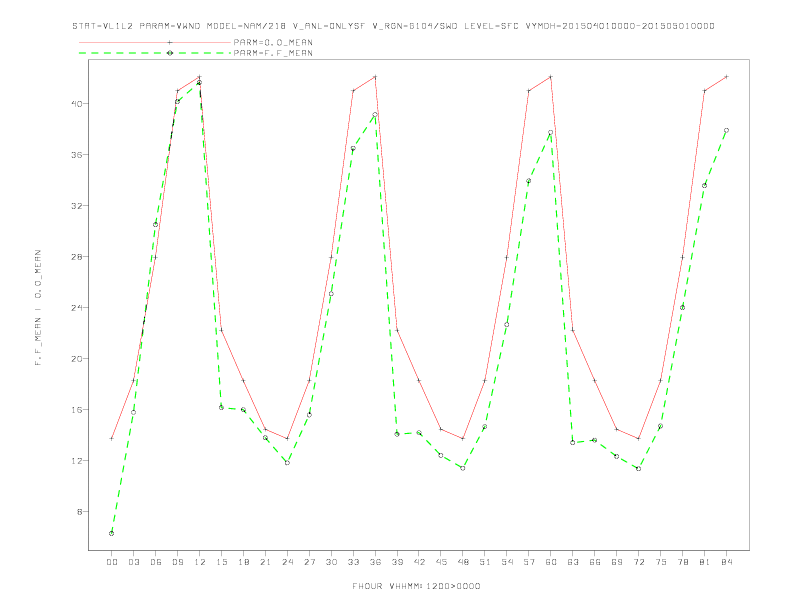This screenshot has height=612, width=792.
Task: Click x-axis tick label 15
Action: (x=221, y=562)
